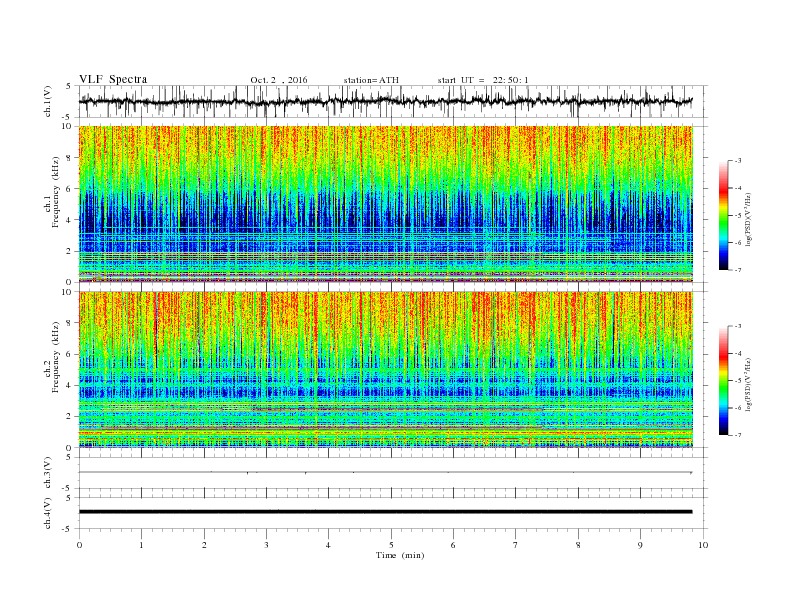Screen dimensions: 792x612
Task: Click time axis tick label "10" at bottom
Action: point(703,545)
